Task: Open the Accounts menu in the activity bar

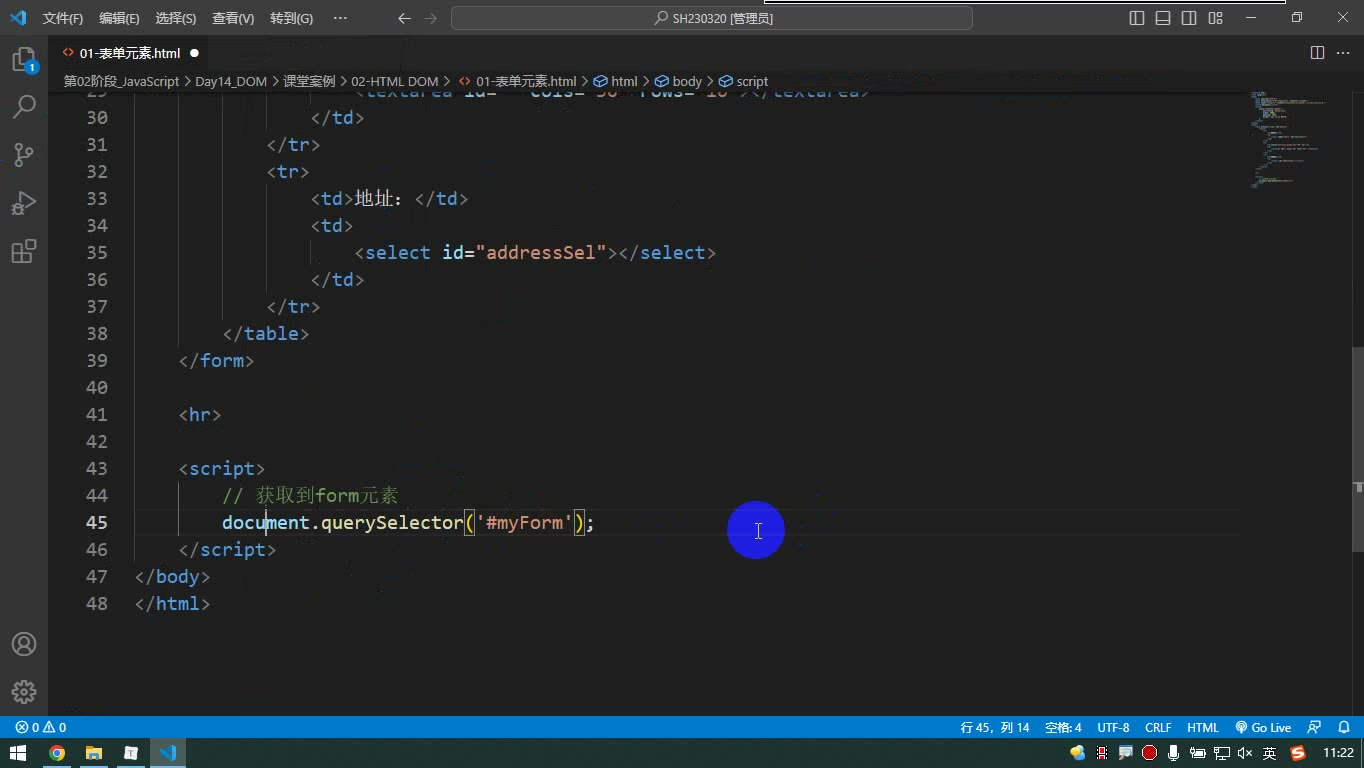Action: click(24, 644)
